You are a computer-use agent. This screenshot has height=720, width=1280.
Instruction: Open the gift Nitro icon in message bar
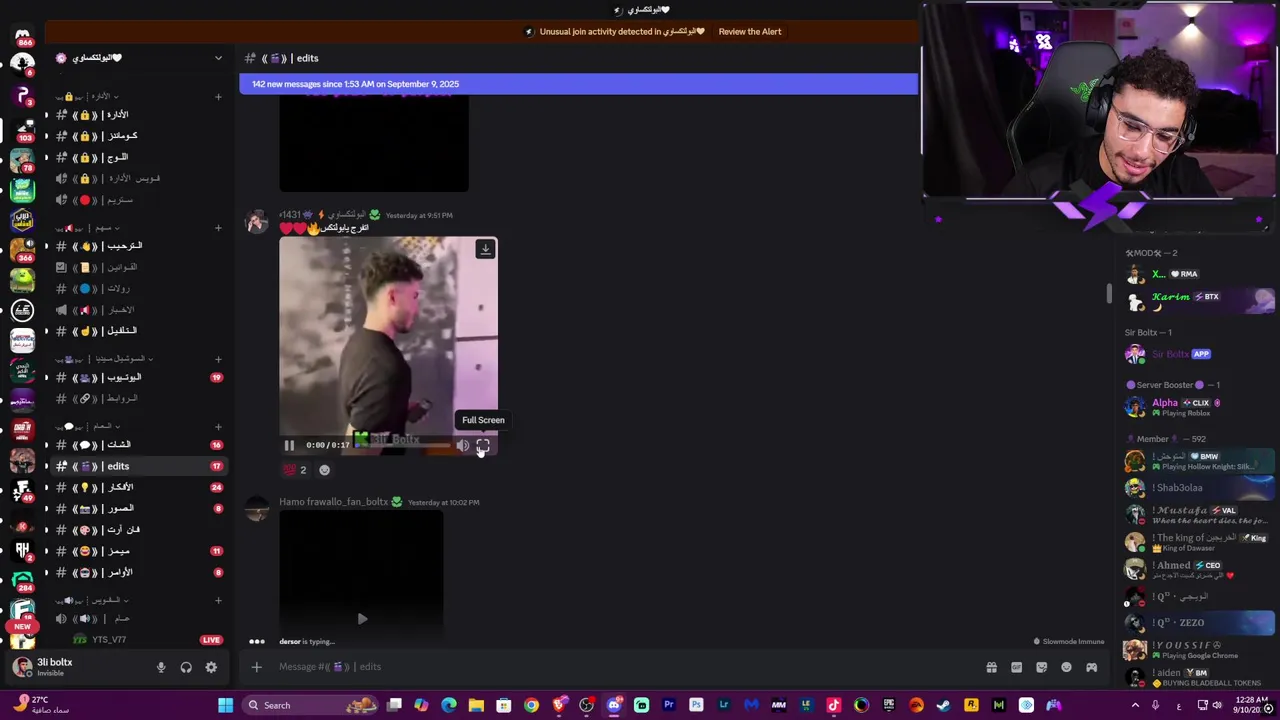coord(991,667)
